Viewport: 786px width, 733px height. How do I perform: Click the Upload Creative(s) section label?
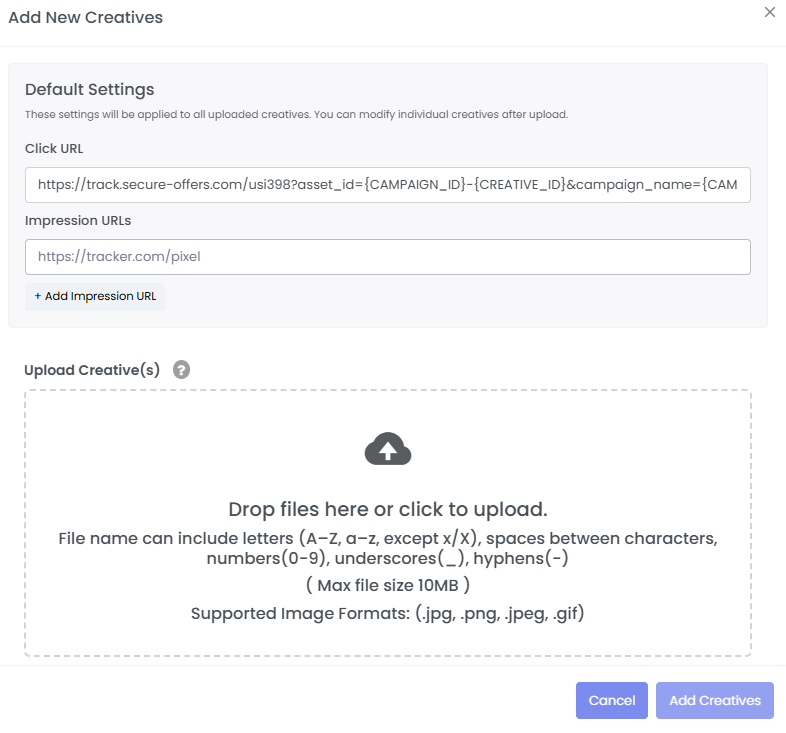click(92, 370)
